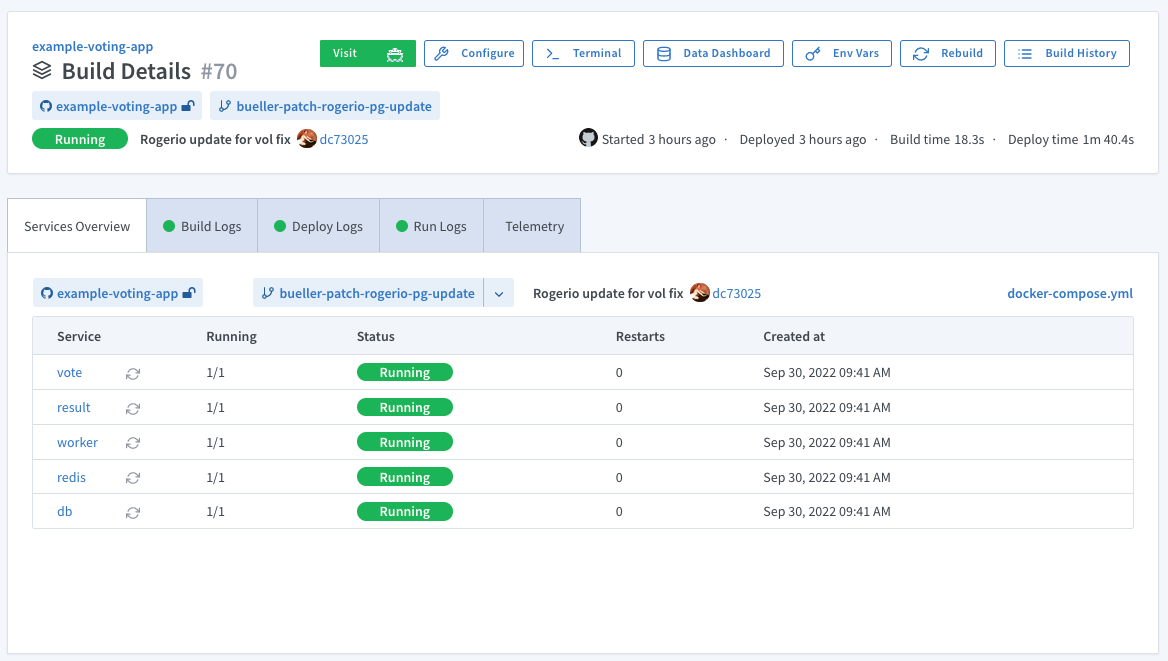Click the wrench icon on Configure button

pyautogui.click(x=442, y=54)
